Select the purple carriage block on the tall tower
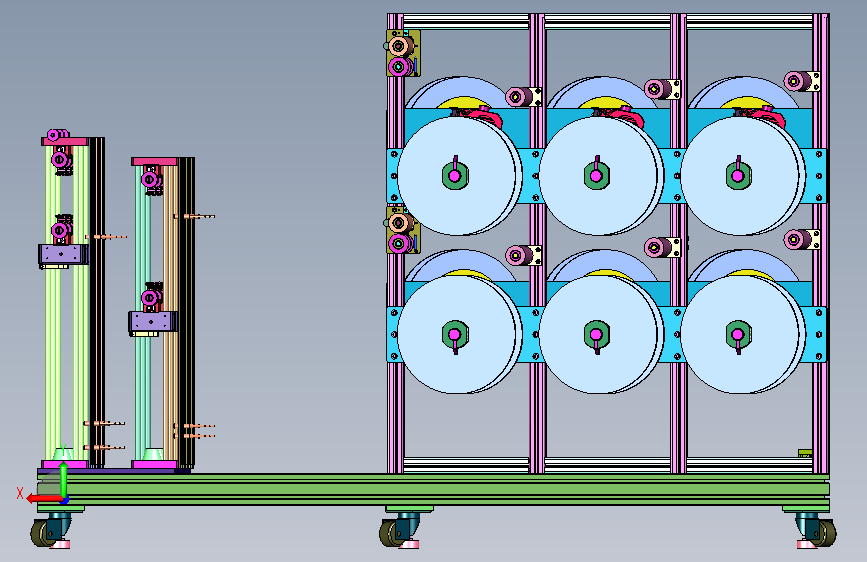 (x=64, y=254)
